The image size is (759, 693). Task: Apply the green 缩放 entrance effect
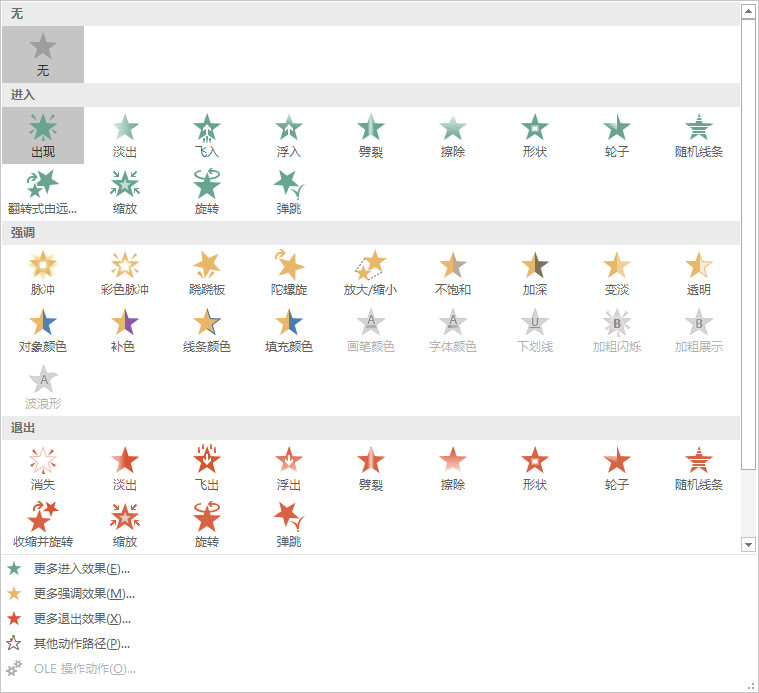125,192
